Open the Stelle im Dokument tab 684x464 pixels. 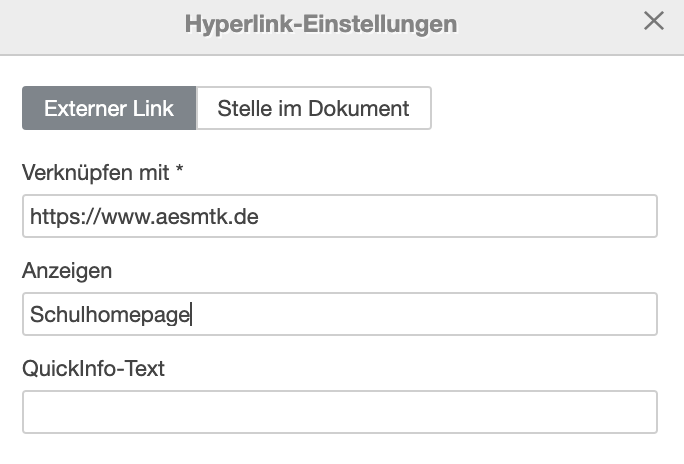pyautogui.click(x=313, y=109)
